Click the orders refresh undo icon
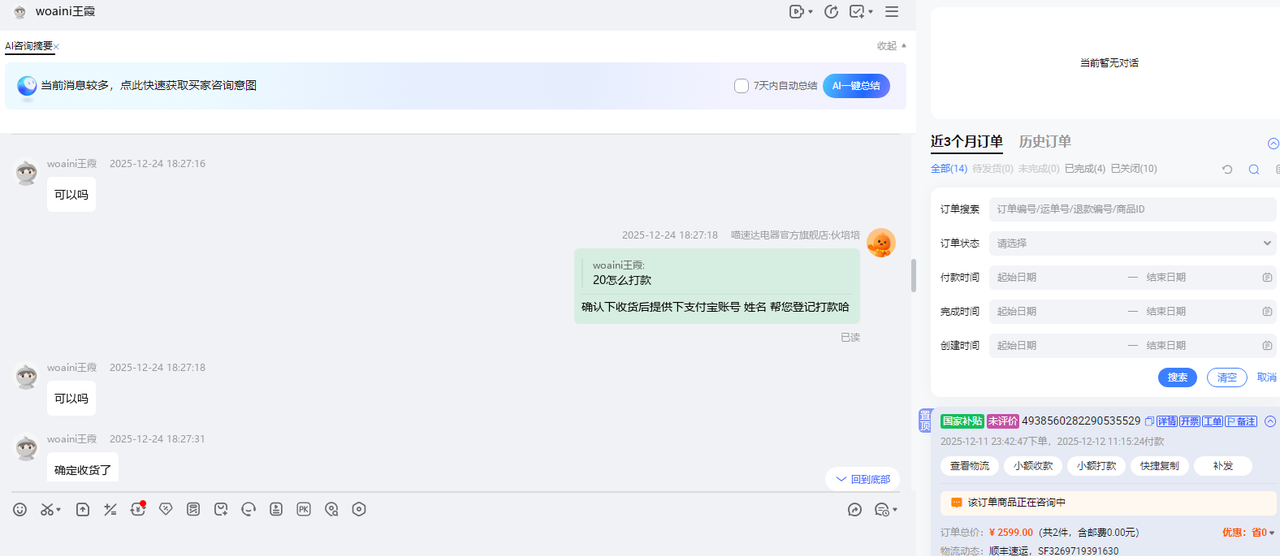Image resolution: width=1280 pixels, height=556 pixels. (1227, 170)
